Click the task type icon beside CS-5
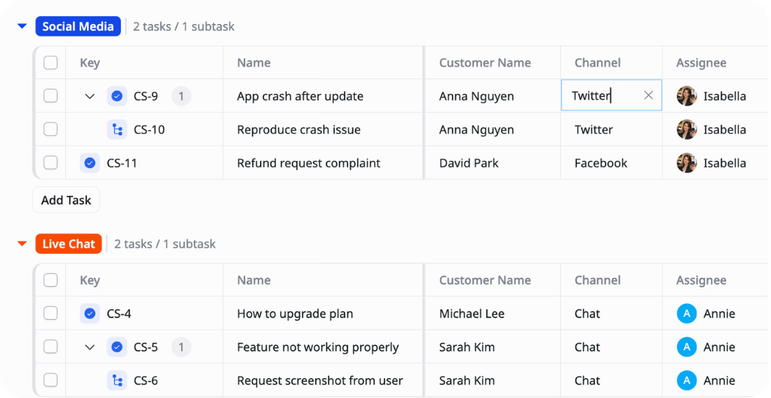 pos(117,347)
